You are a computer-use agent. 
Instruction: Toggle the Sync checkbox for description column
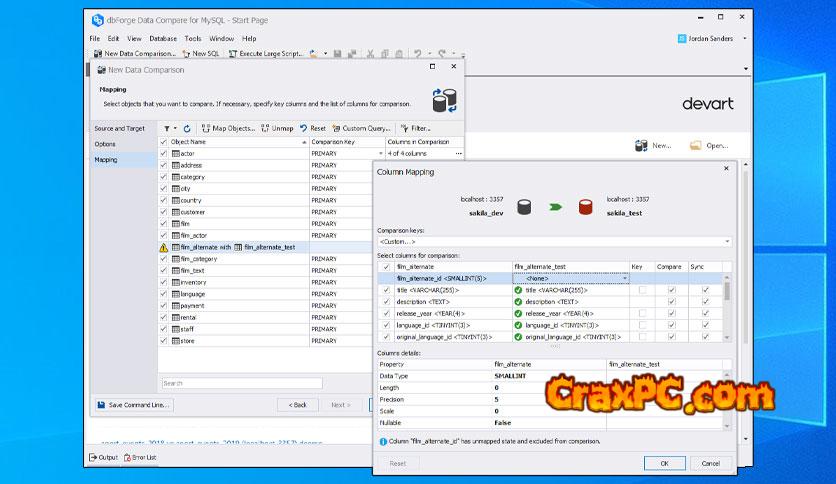pos(706,301)
